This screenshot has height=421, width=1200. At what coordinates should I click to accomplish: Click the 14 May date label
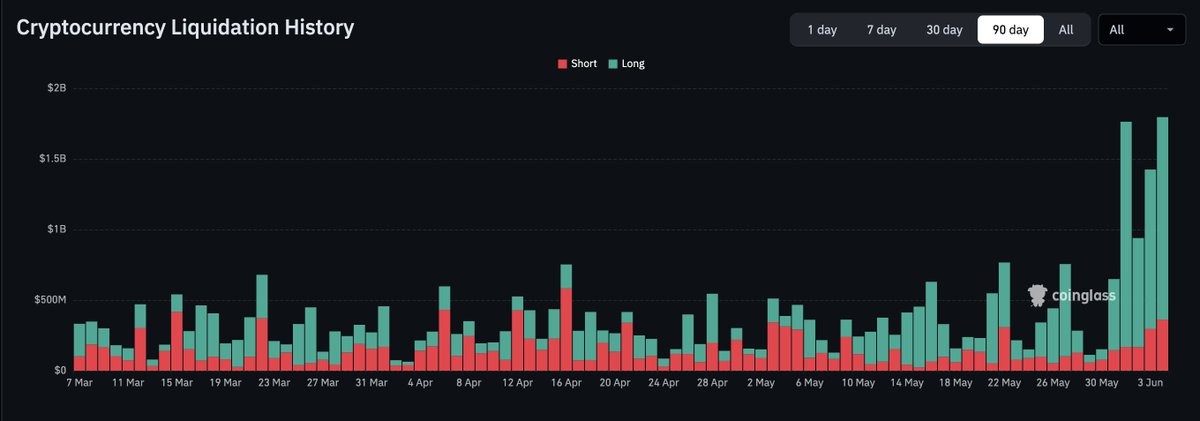[908, 383]
